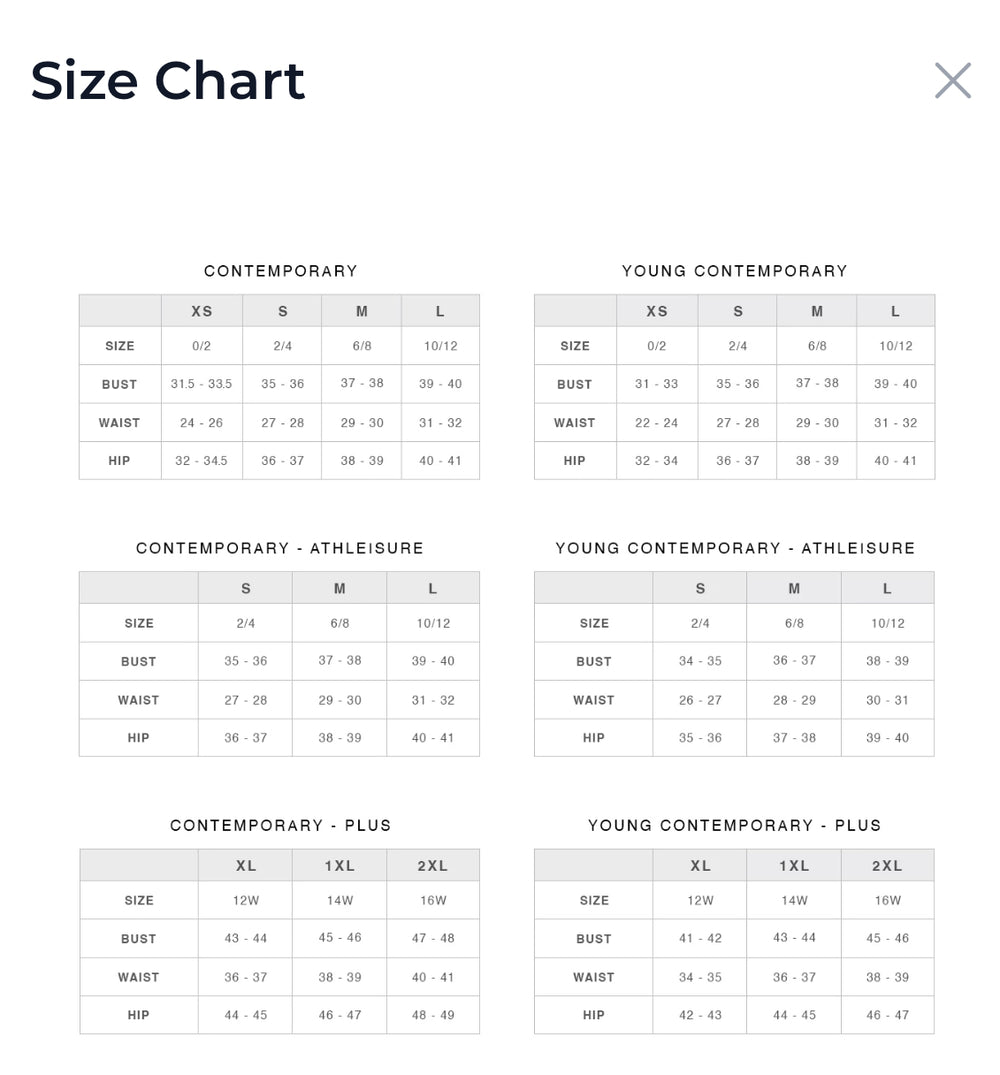Viewport: 1000px width, 1075px height.
Task: Select the 48 - 49 hip cell
Action: point(433,1015)
